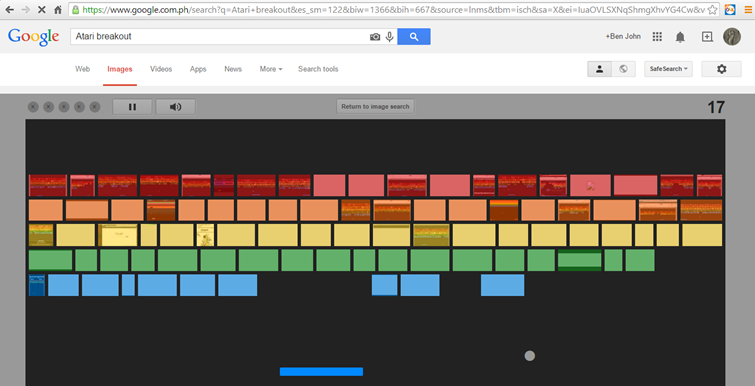Start voice search with the microphone icon
The image size is (755, 386).
point(390,37)
